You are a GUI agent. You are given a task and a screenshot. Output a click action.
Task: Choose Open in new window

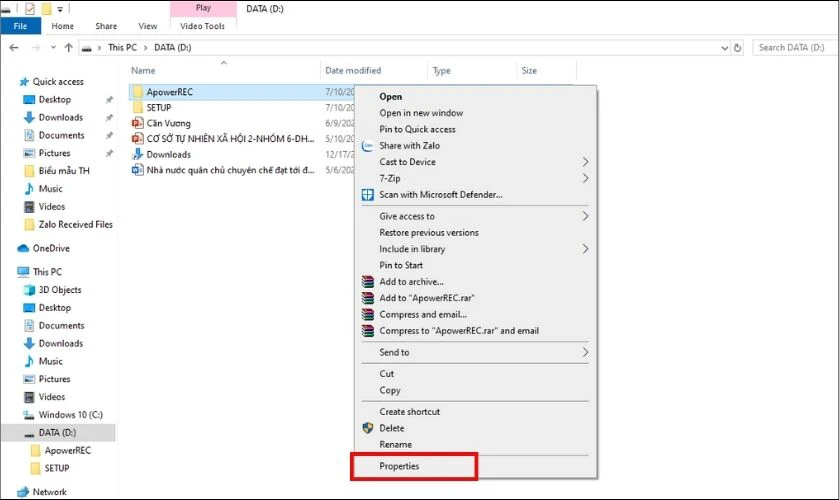421,113
